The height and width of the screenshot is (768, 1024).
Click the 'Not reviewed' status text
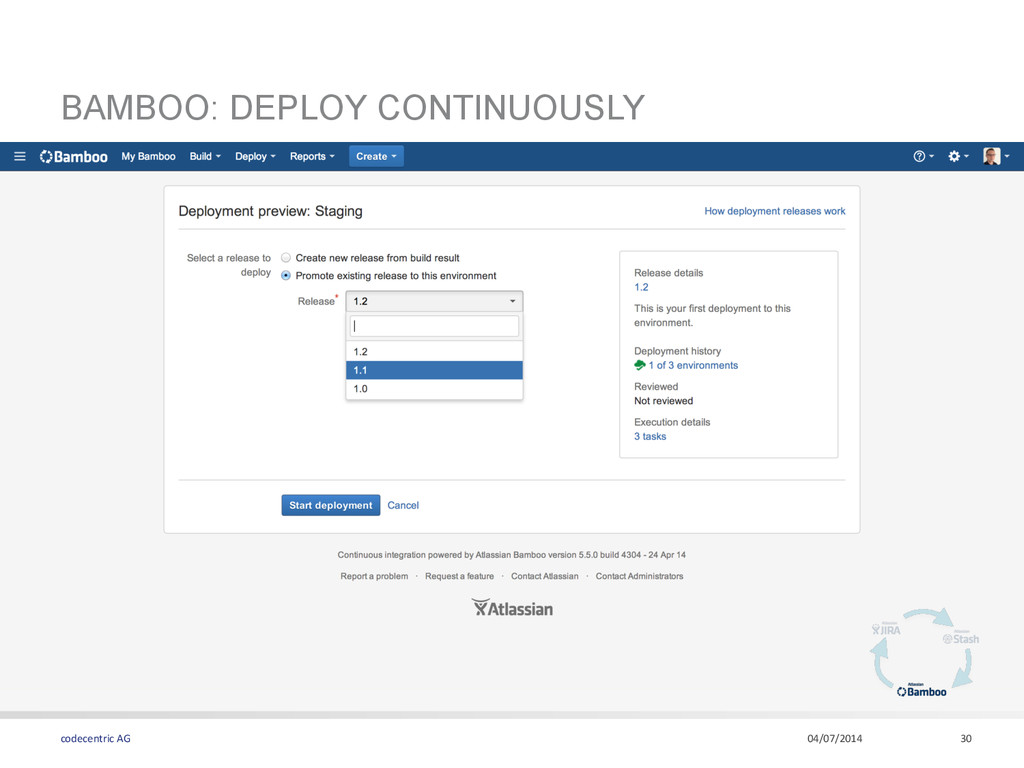664,401
